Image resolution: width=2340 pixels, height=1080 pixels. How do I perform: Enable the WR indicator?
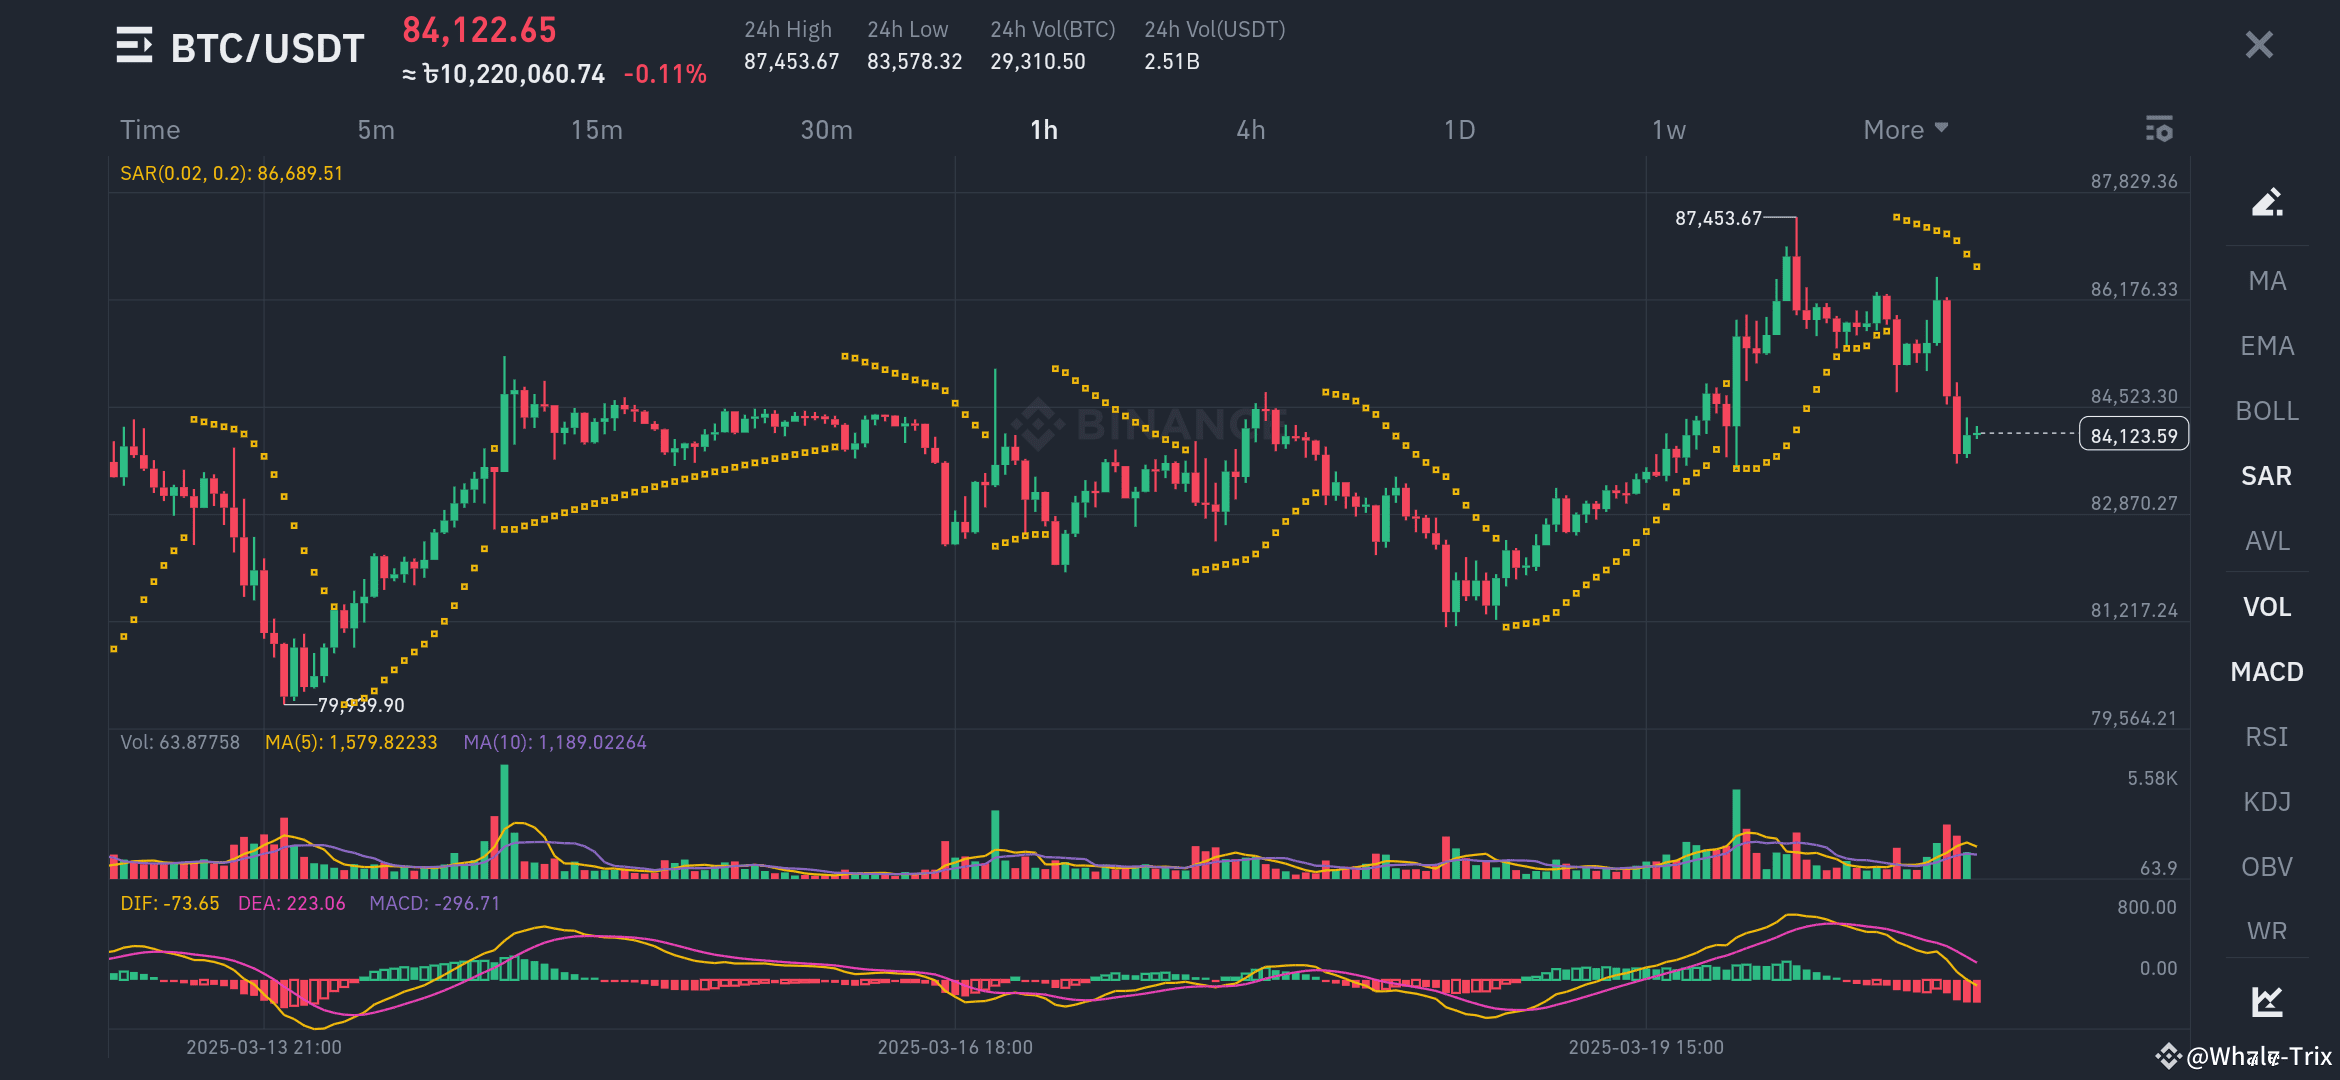[2268, 930]
